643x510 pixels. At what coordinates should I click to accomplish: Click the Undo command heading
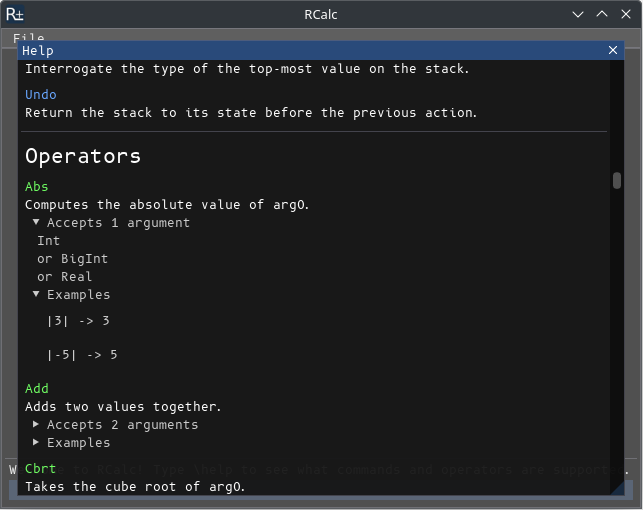click(x=41, y=95)
